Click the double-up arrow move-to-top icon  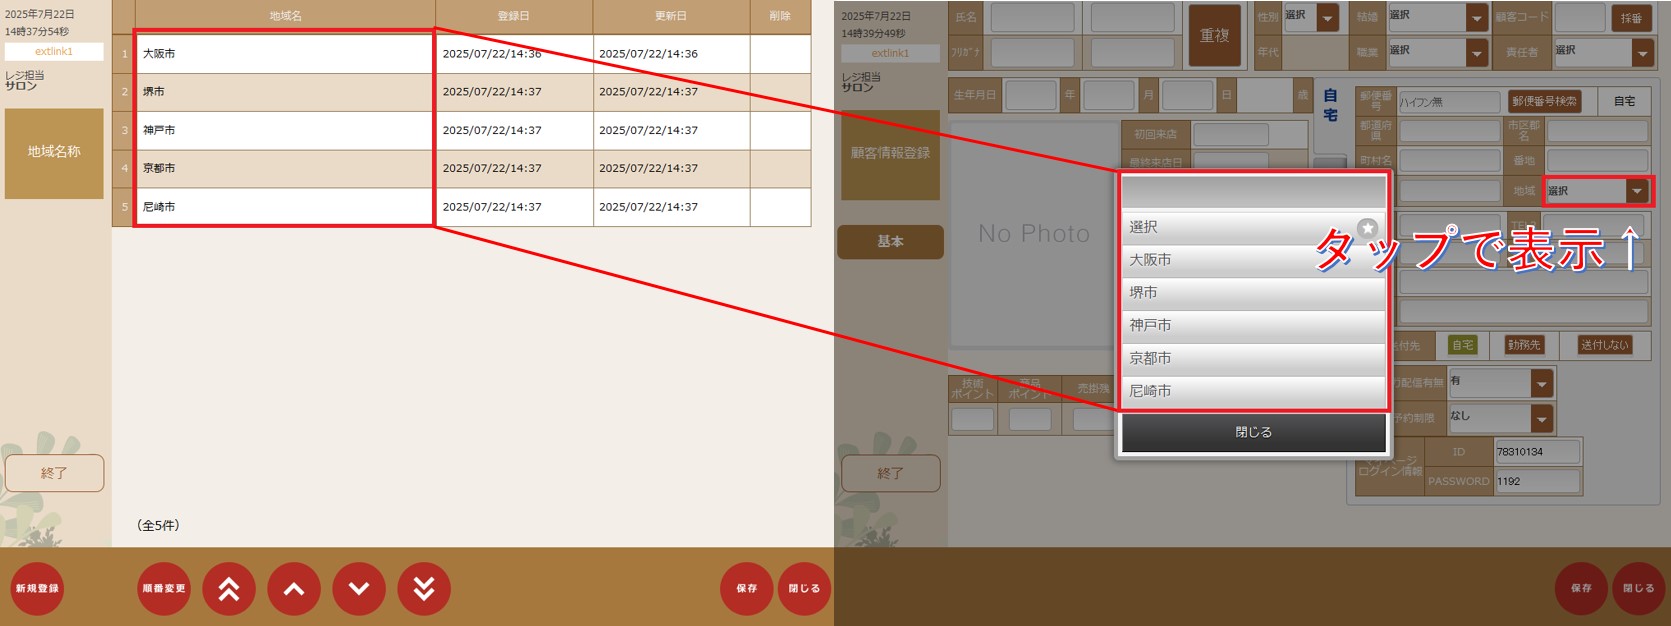(x=229, y=589)
